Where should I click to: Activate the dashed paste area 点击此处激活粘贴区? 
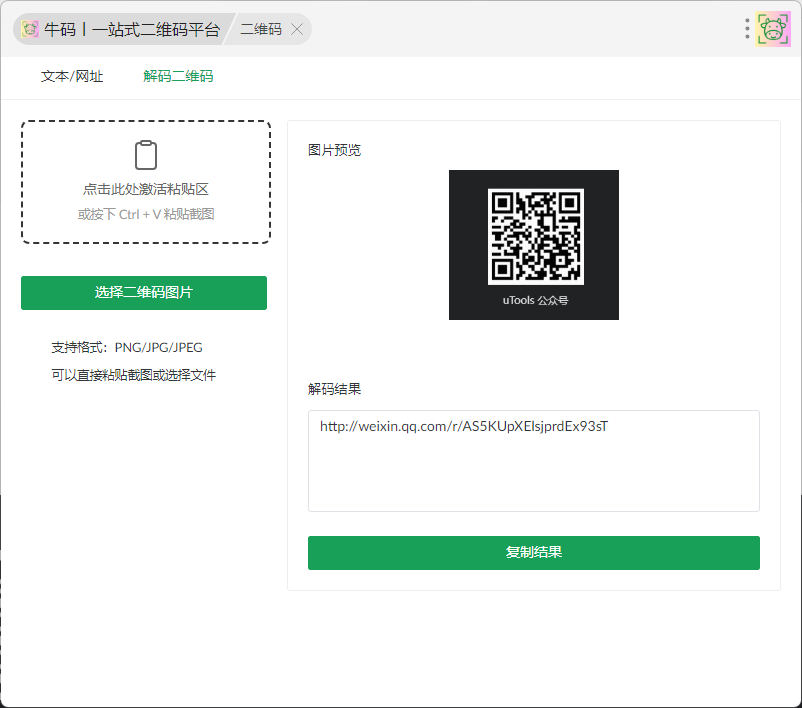click(x=146, y=182)
